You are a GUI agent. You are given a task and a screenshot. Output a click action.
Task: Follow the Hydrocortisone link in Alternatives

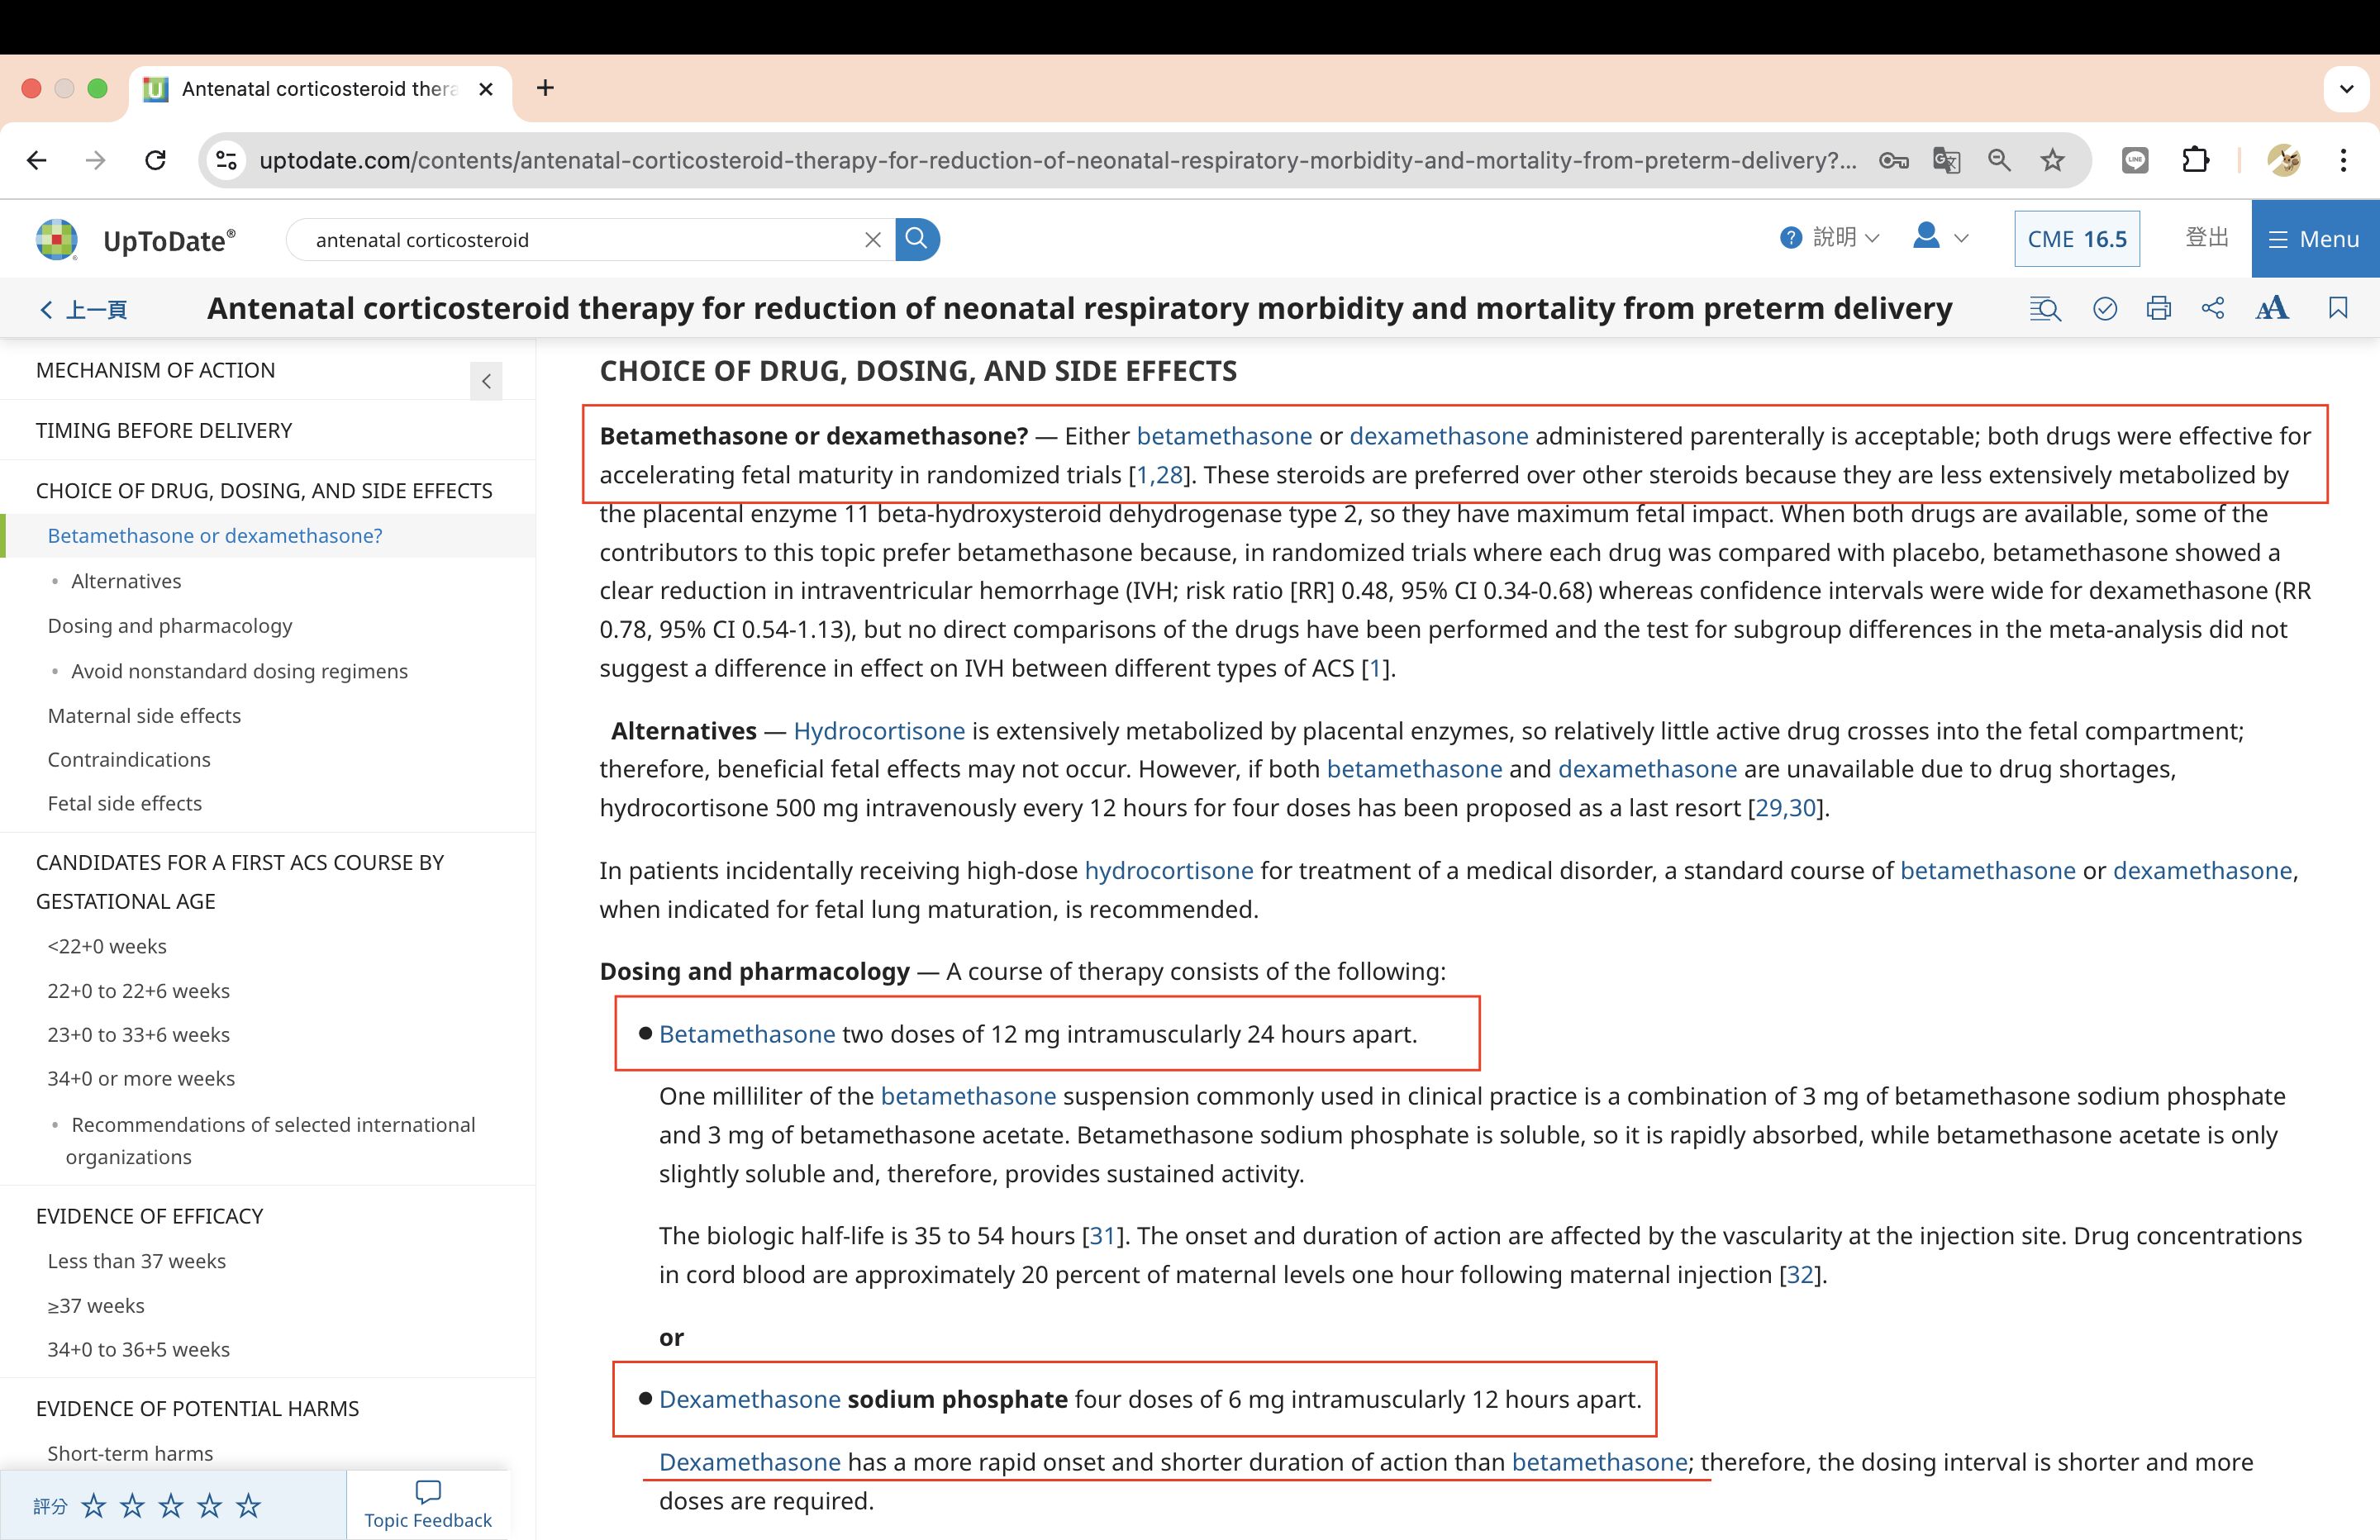(x=878, y=731)
